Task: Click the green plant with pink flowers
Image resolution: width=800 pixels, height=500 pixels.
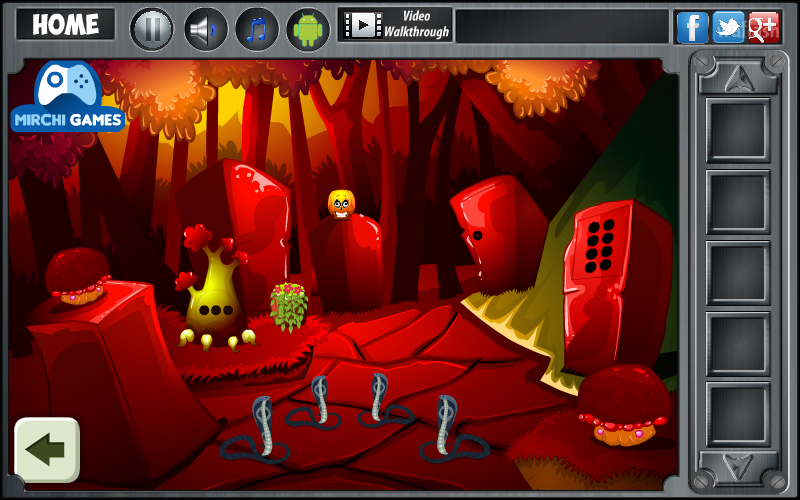Action: coord(289,307)
